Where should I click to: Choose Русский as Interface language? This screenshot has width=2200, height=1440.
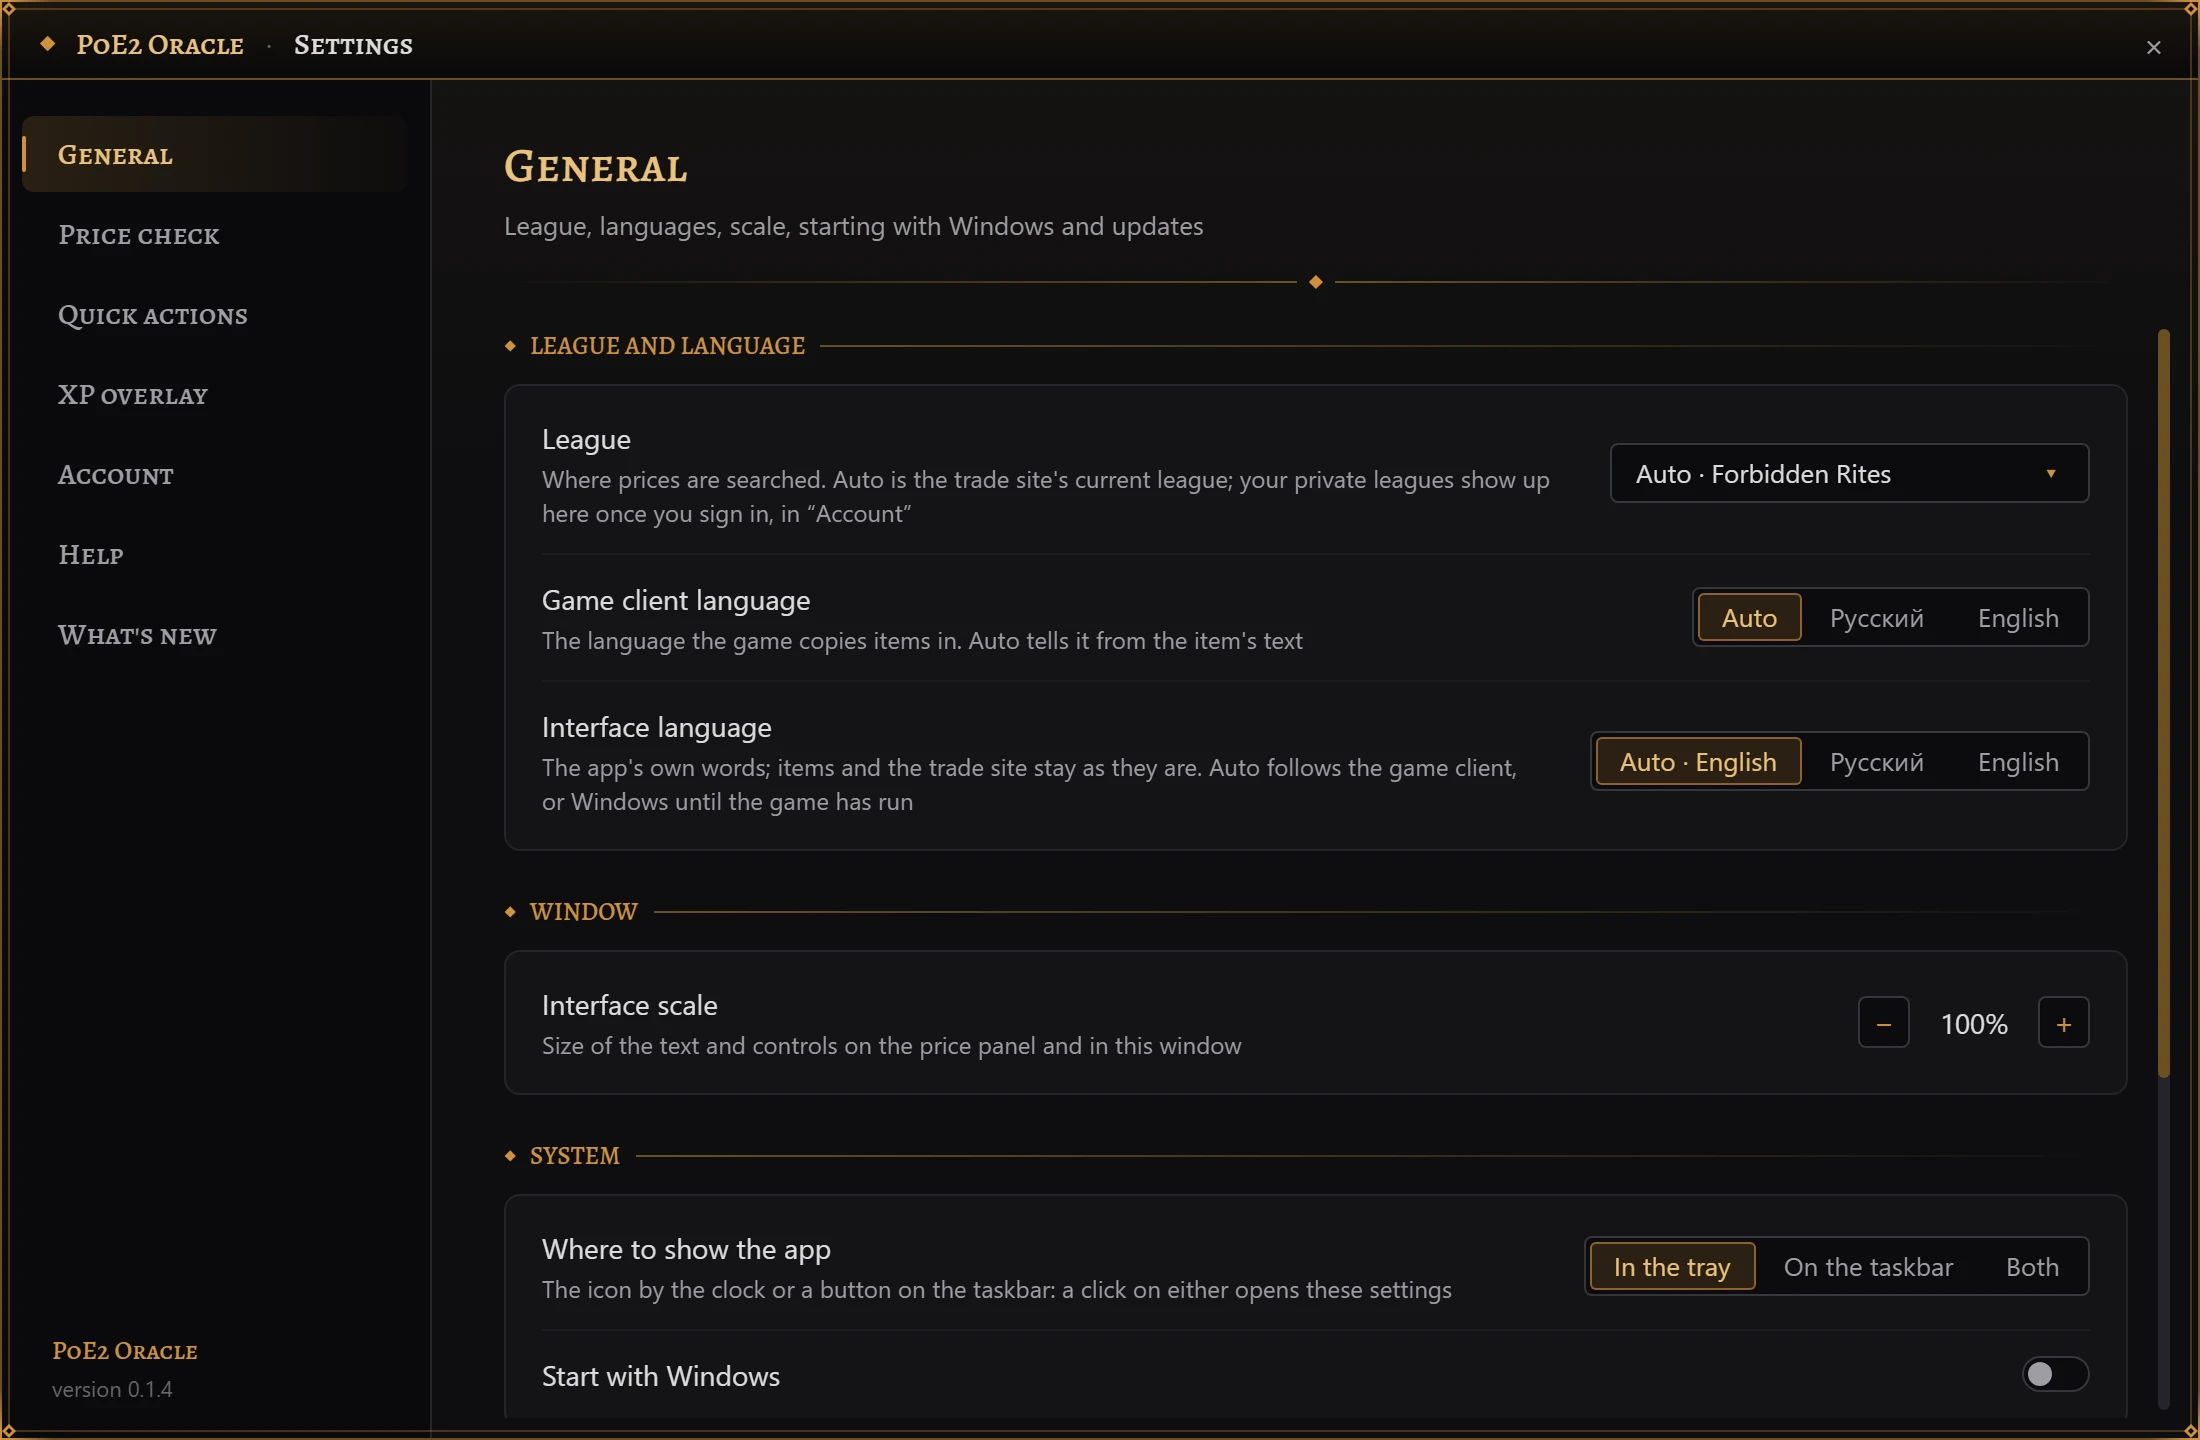click(1876, 762)
